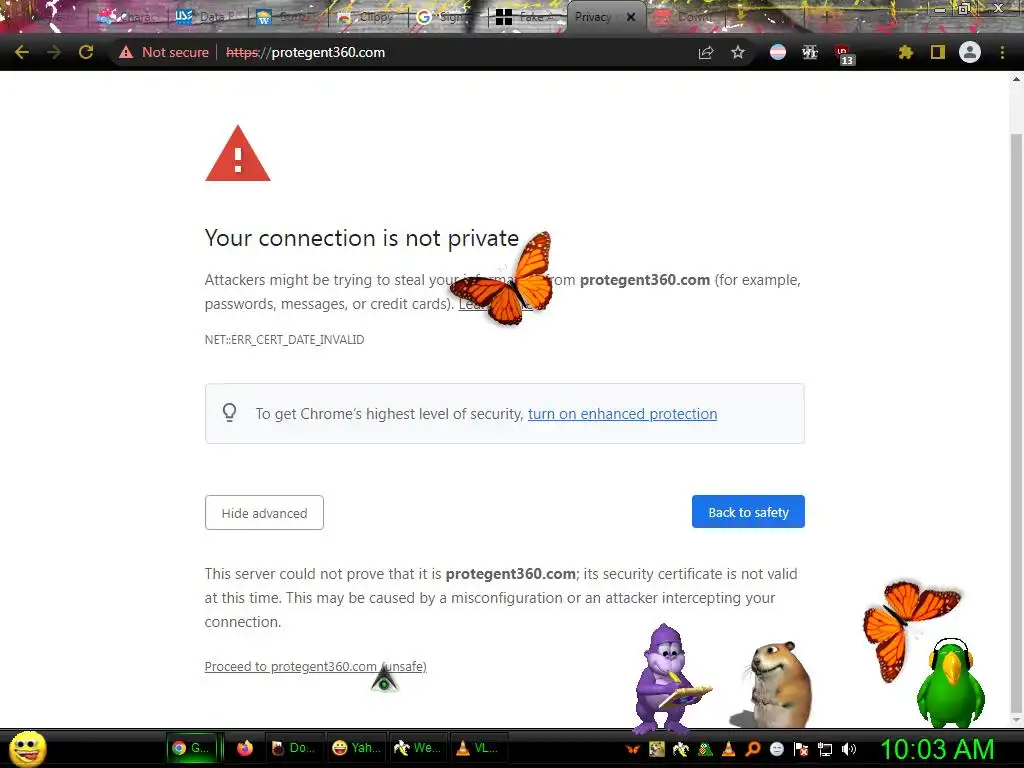The height and width of the screenshot is (768, 1024).
Task: Click the flag action center tray icon
Action: coord(801,749)
